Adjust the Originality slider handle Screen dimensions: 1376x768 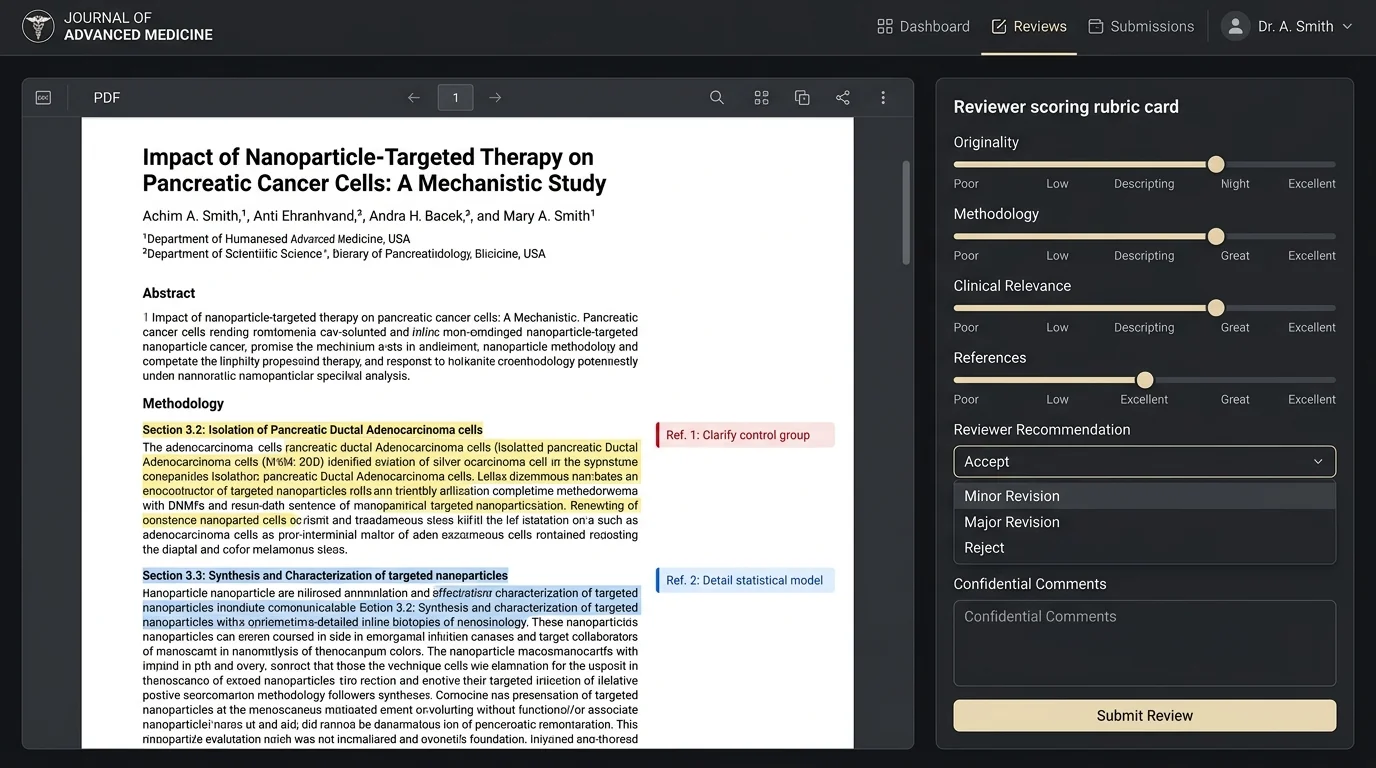1216,164
